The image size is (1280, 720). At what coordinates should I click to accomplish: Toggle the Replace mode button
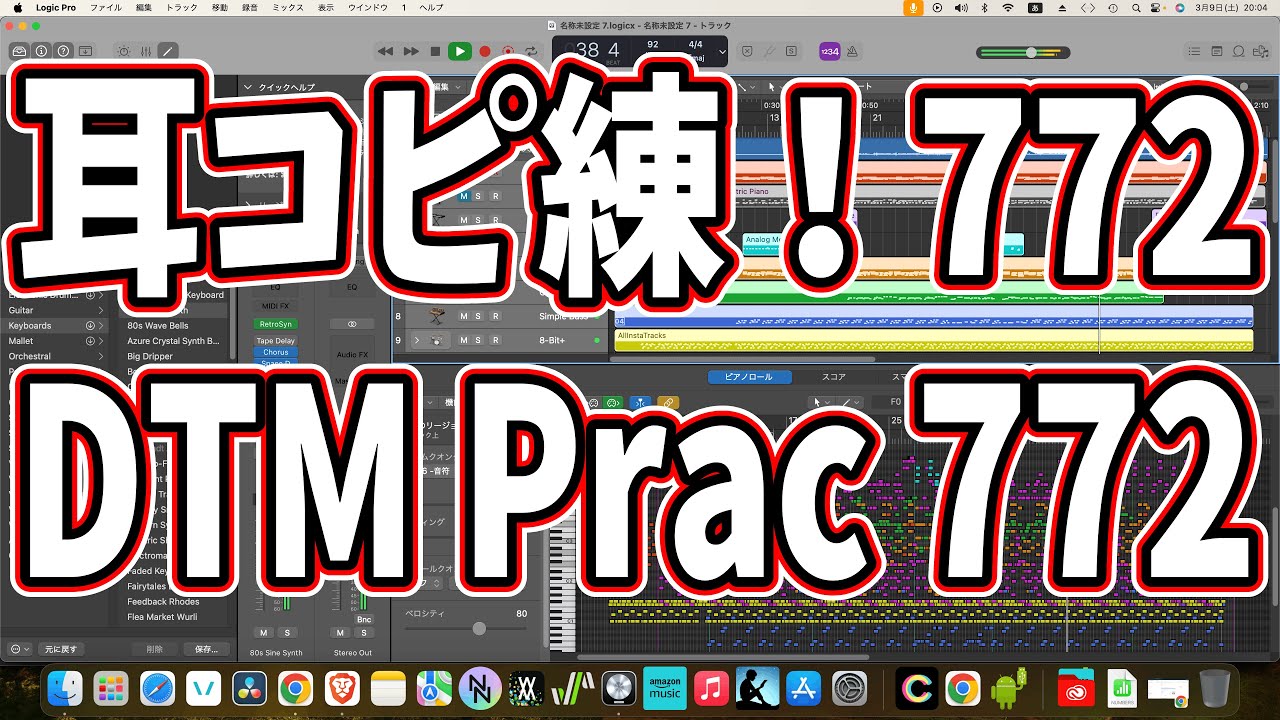point(747,51)
